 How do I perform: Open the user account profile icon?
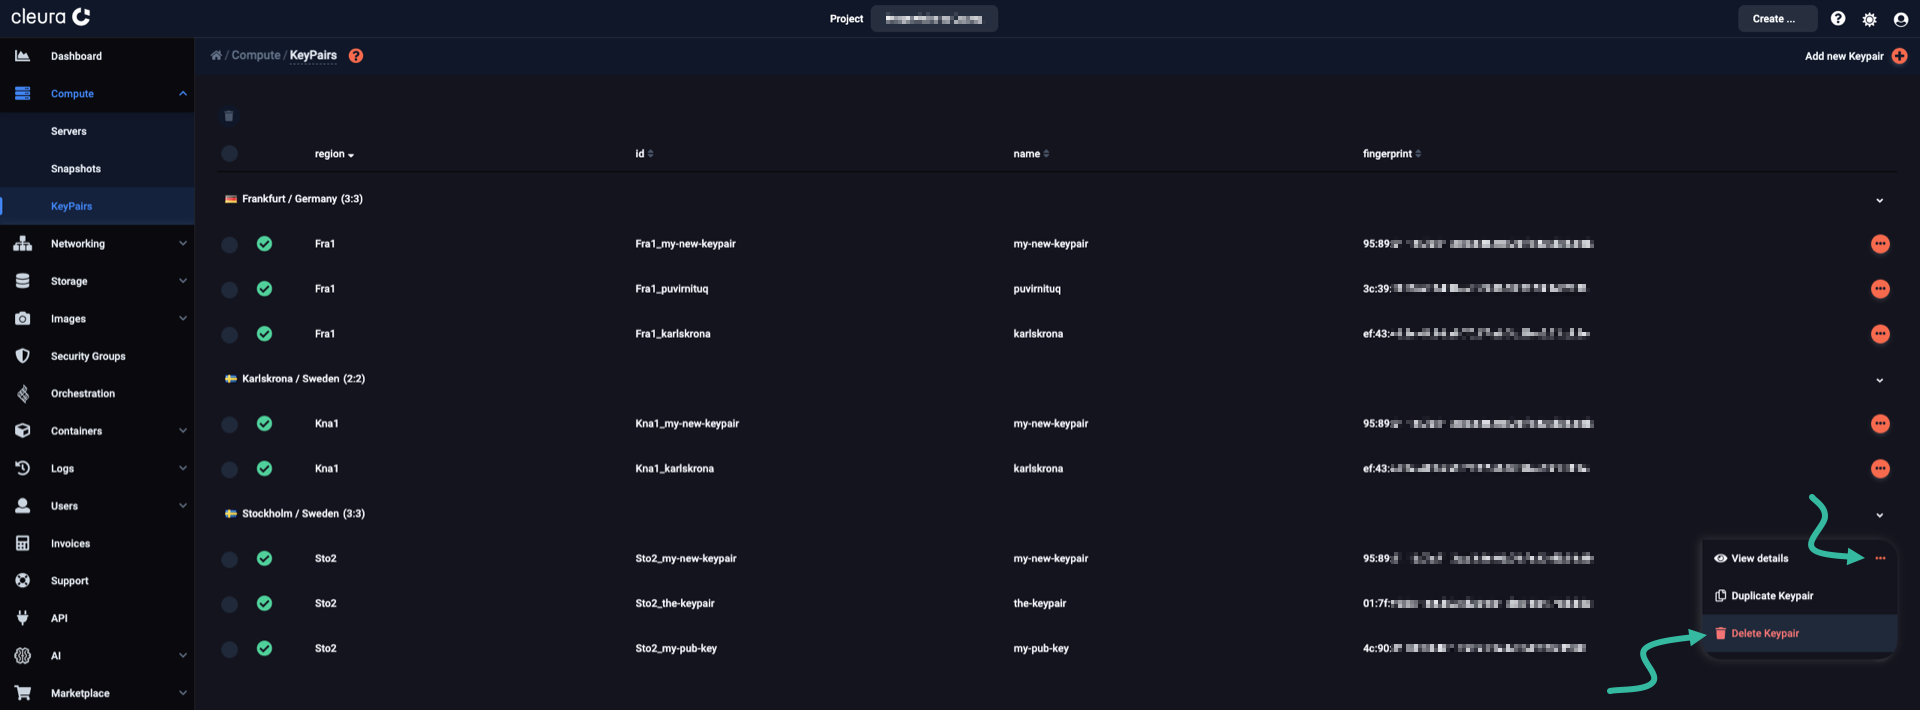coord(1900,19)
